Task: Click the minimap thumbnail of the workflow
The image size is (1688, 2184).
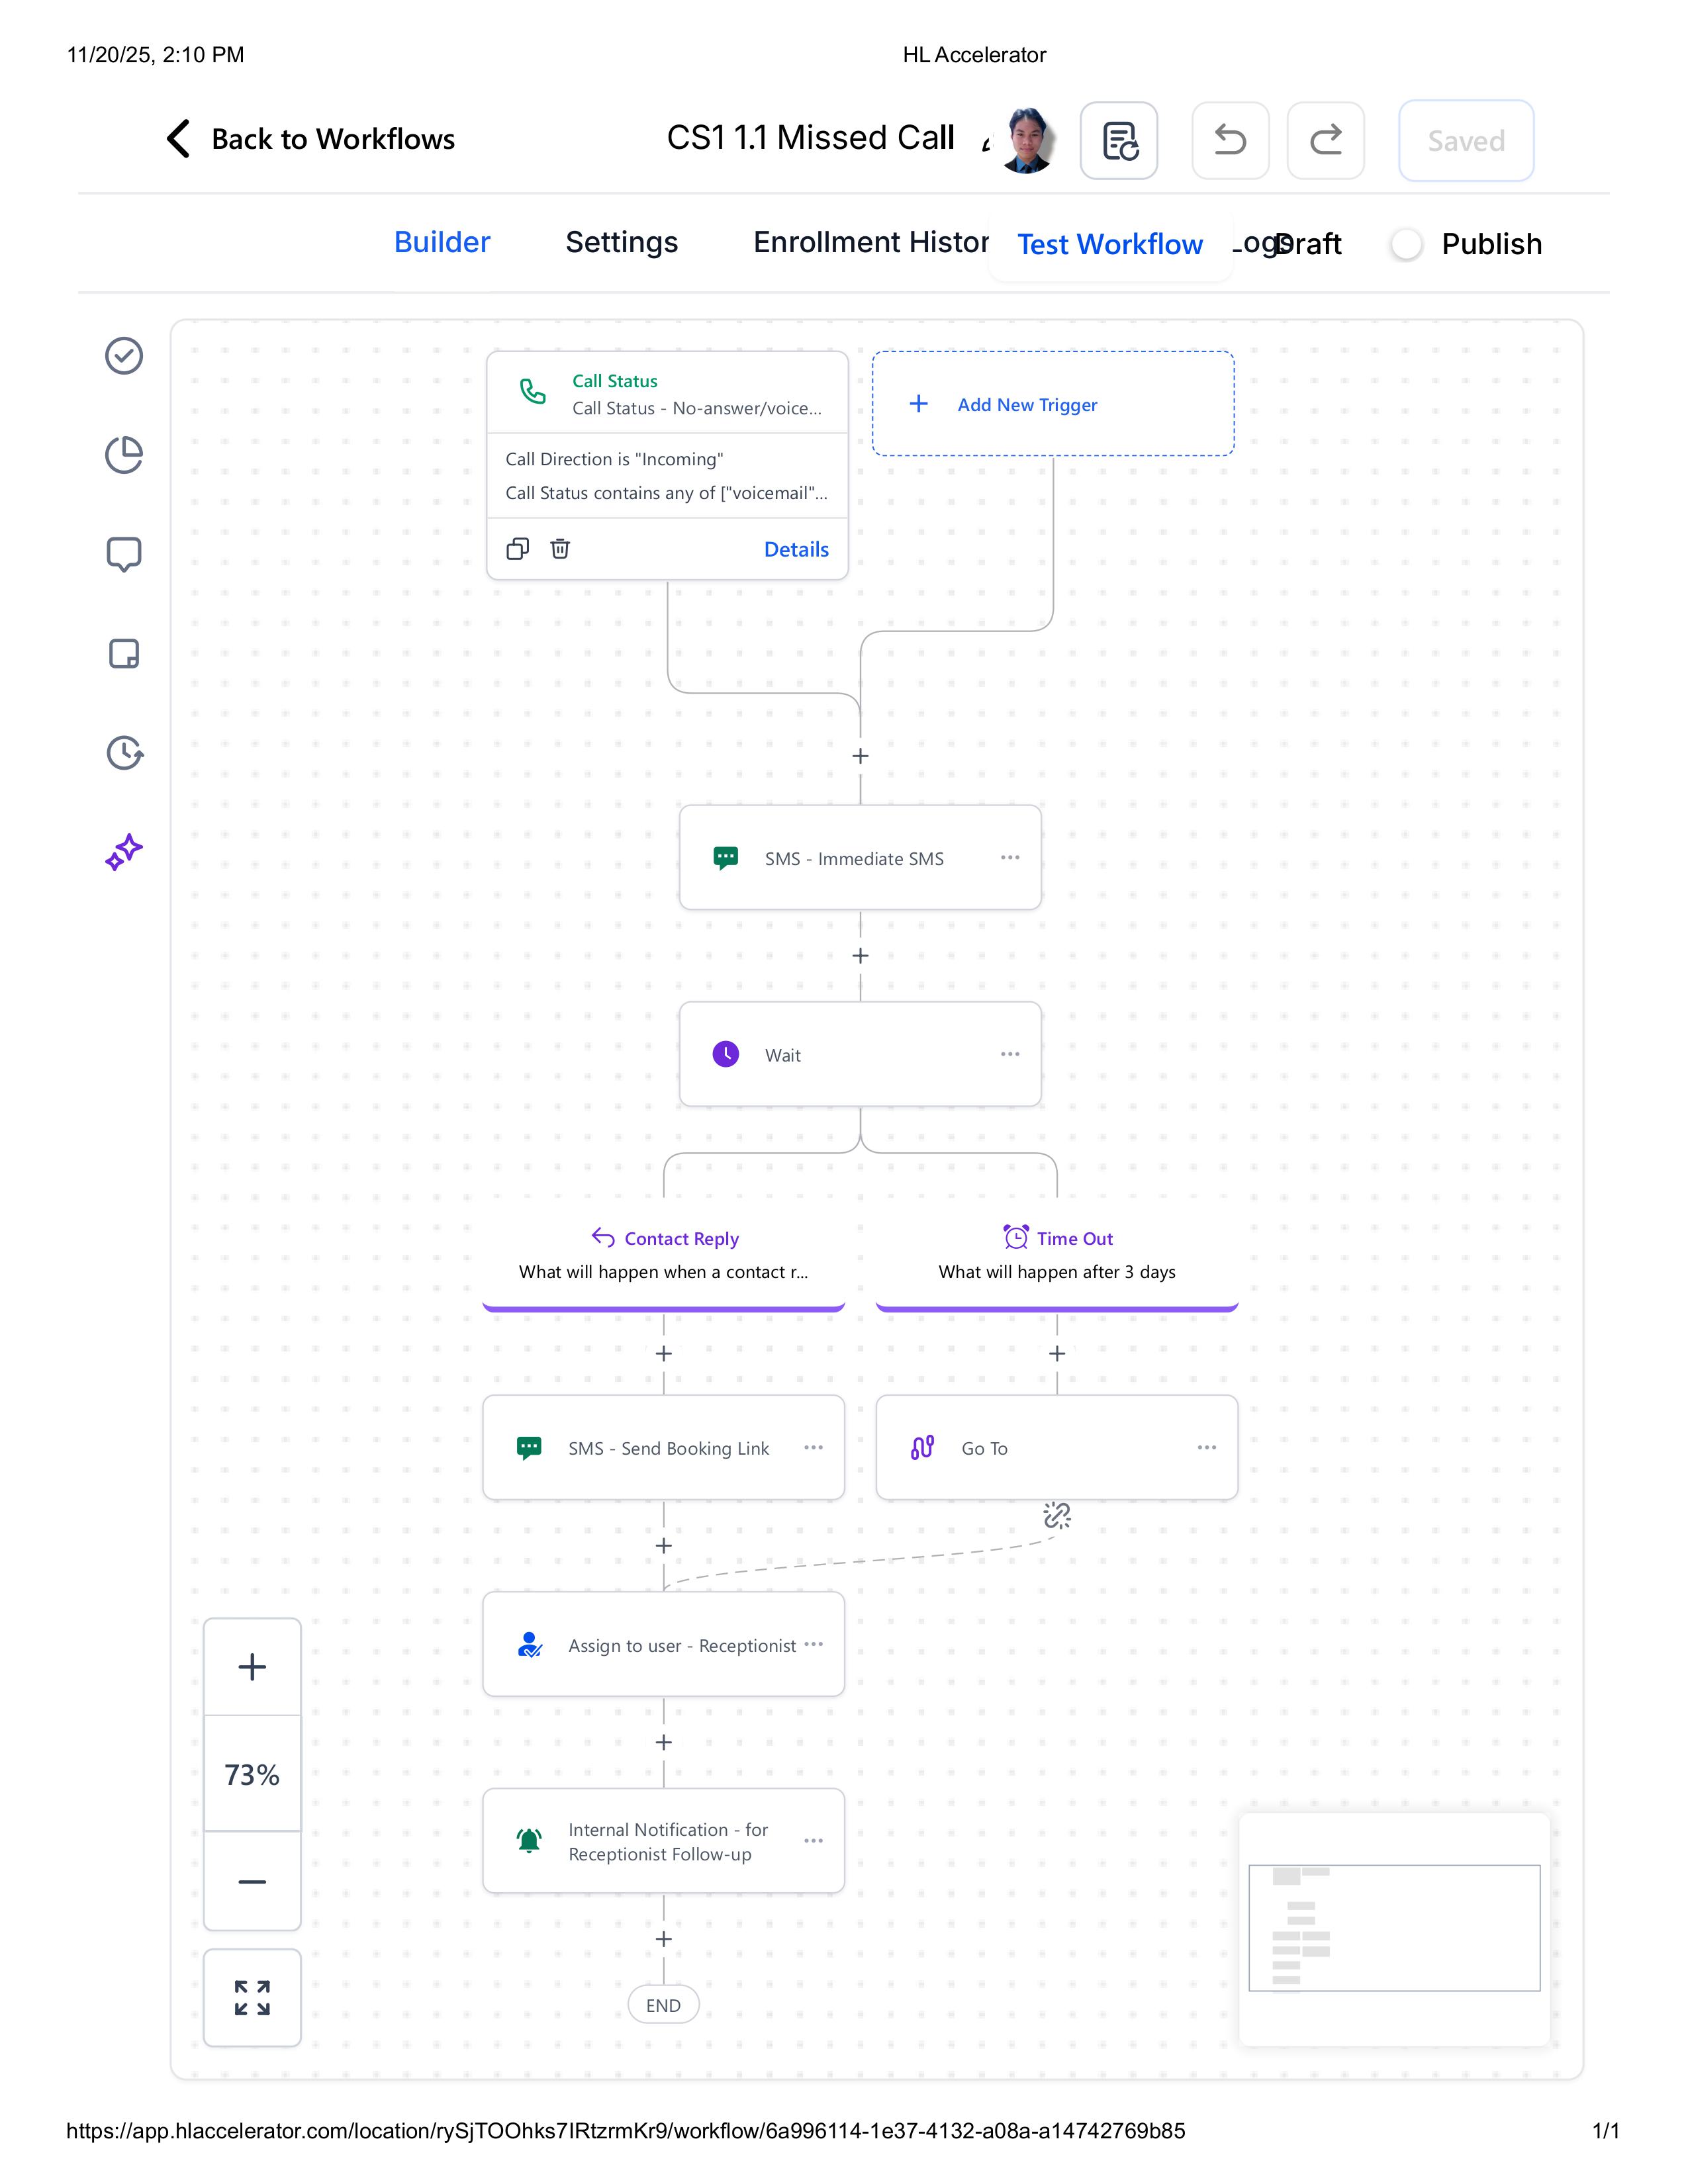Action: (x=1394, y=1927)
